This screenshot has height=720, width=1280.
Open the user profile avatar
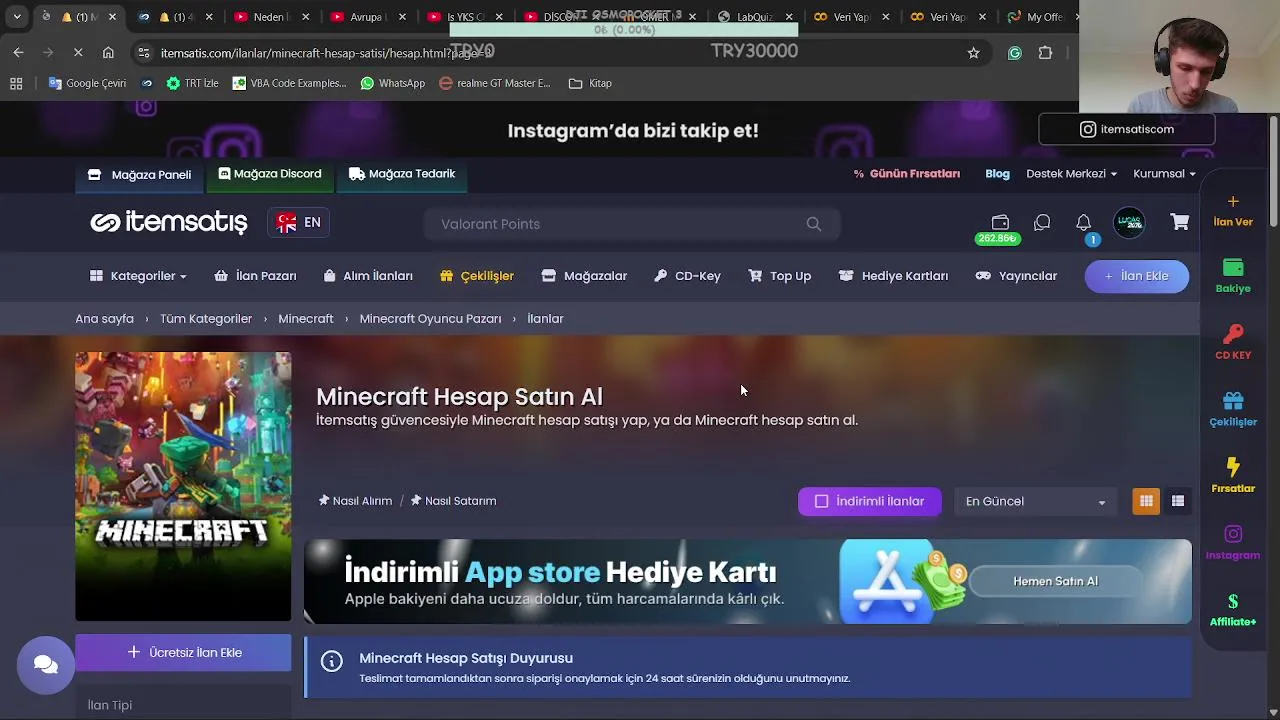point(1129,223)
